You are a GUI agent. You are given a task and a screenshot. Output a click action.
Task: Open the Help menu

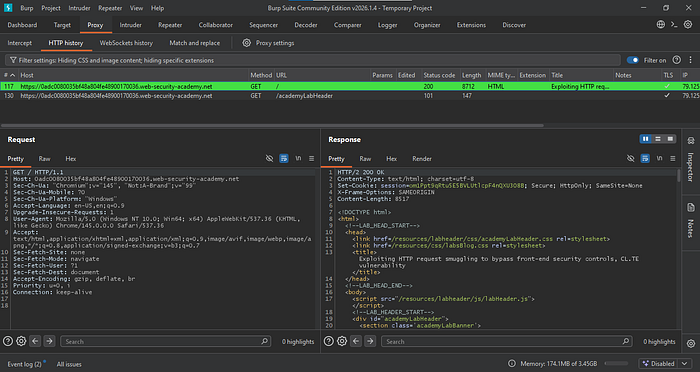pos(157,8)
